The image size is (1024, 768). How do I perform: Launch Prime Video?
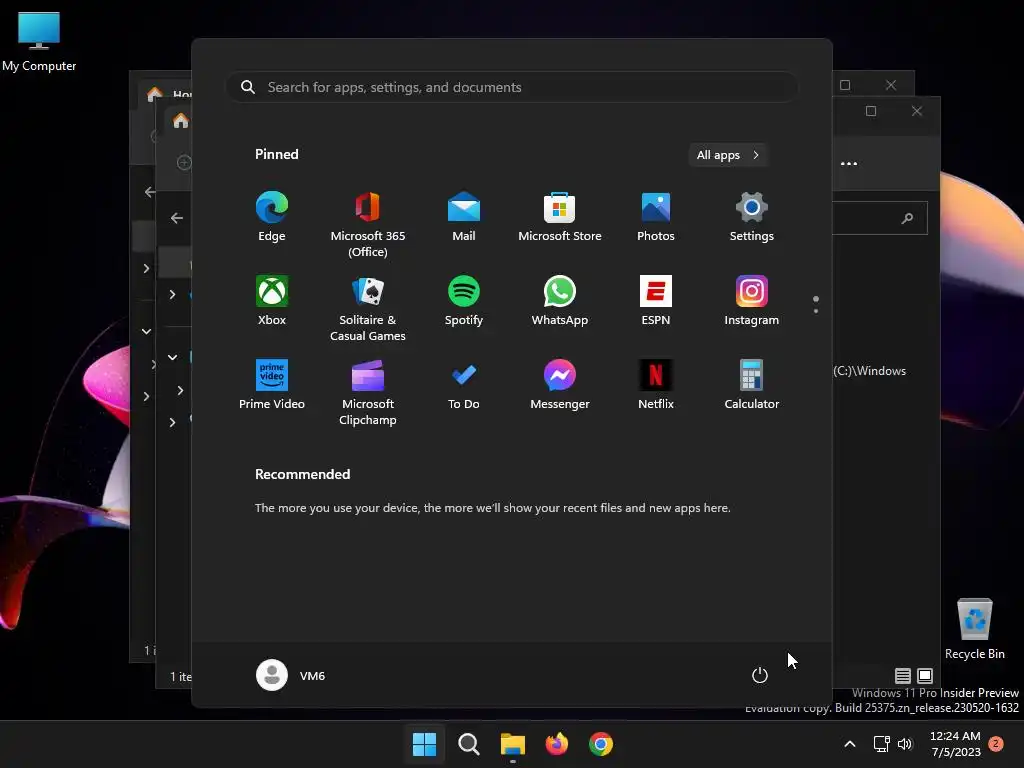[x=272, y=385]
